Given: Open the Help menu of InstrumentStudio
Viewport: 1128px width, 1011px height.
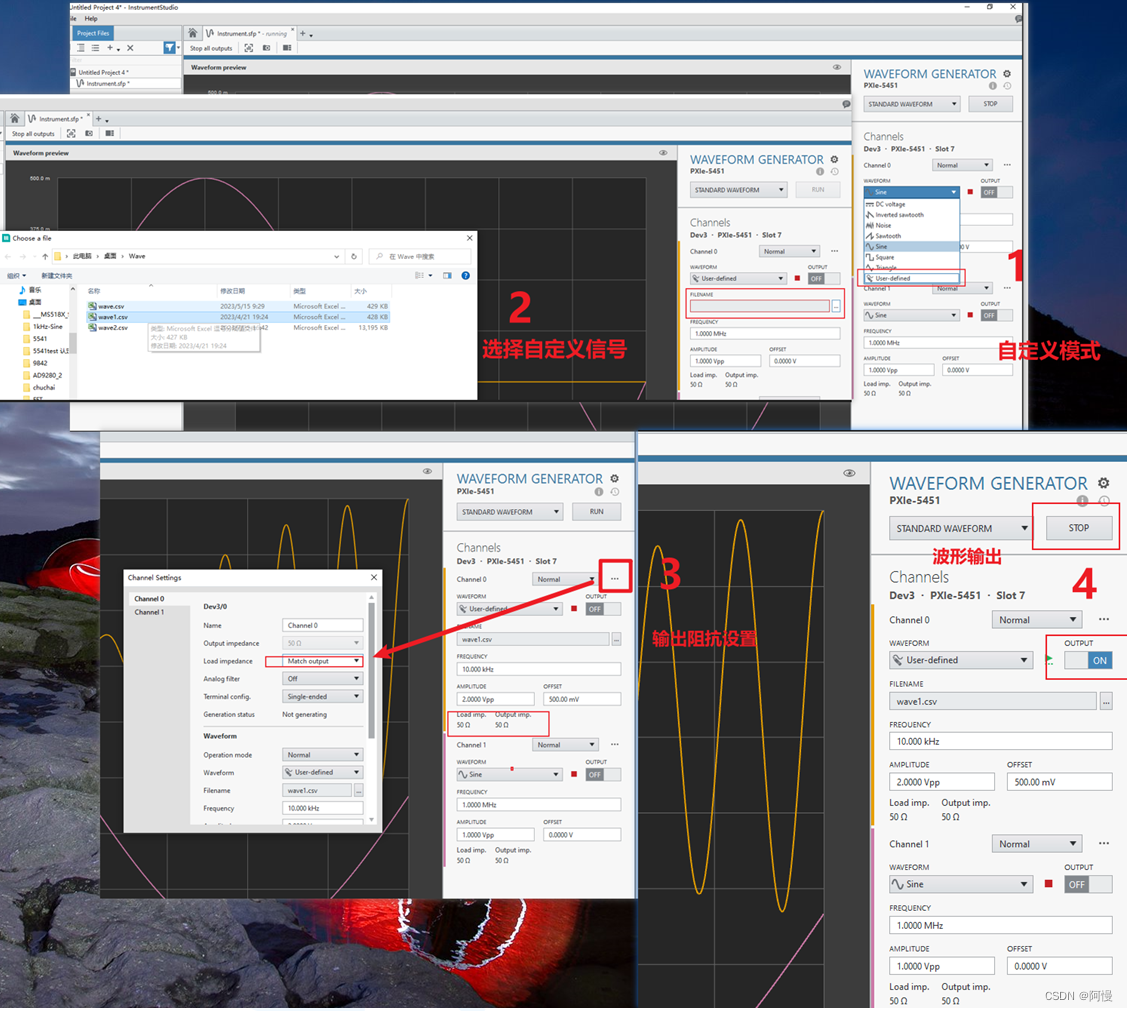Looking at the screenshot, I should coord(91,19).
